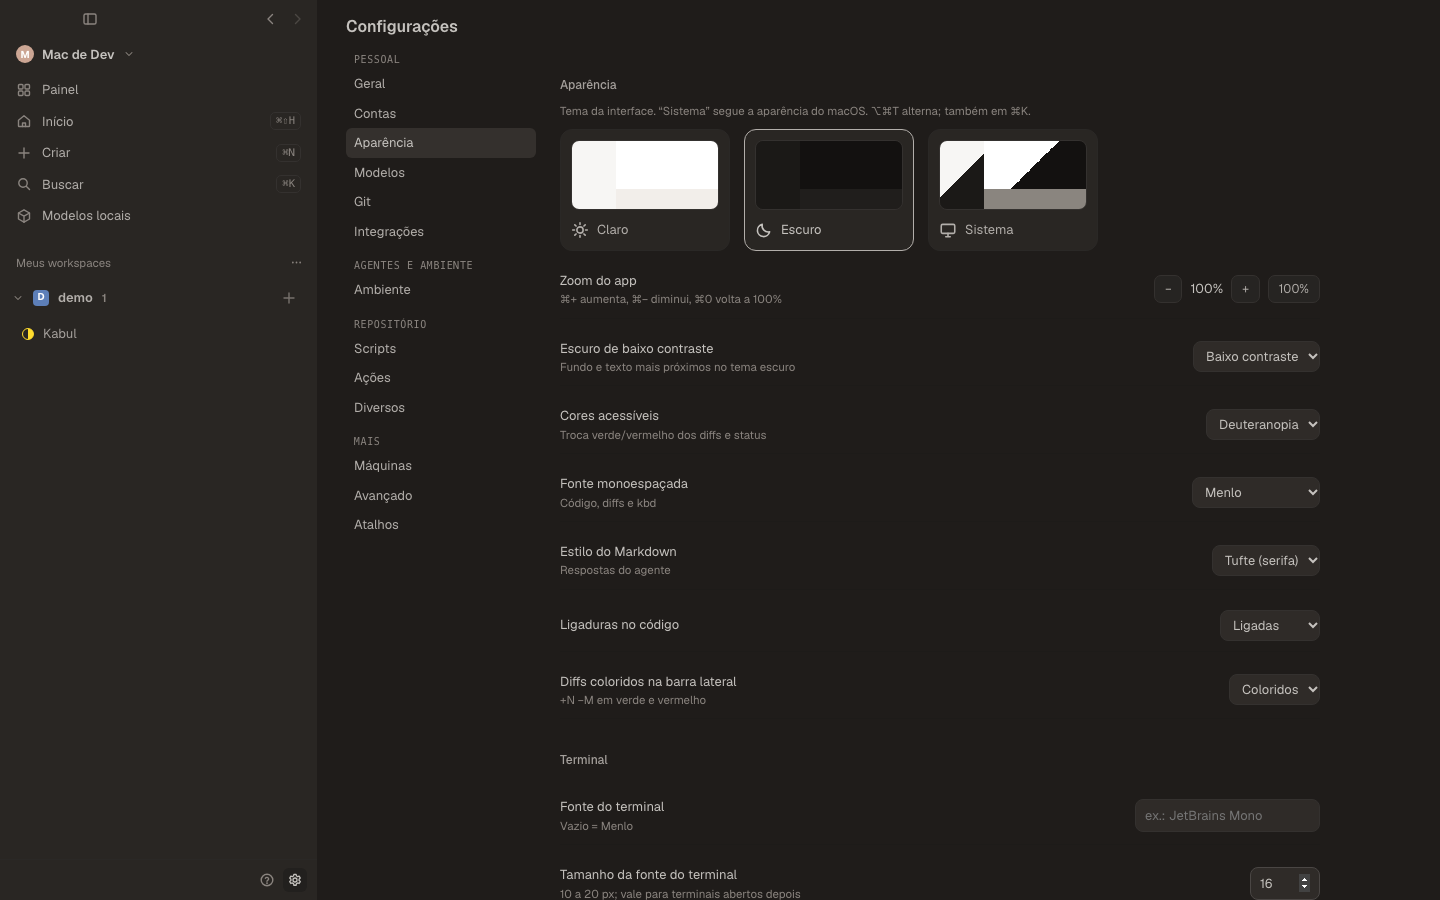Choose the Sistema theme preview
Image resolution: width=1440 pixels, height=900 pixels.
(x=1013, y=175)
